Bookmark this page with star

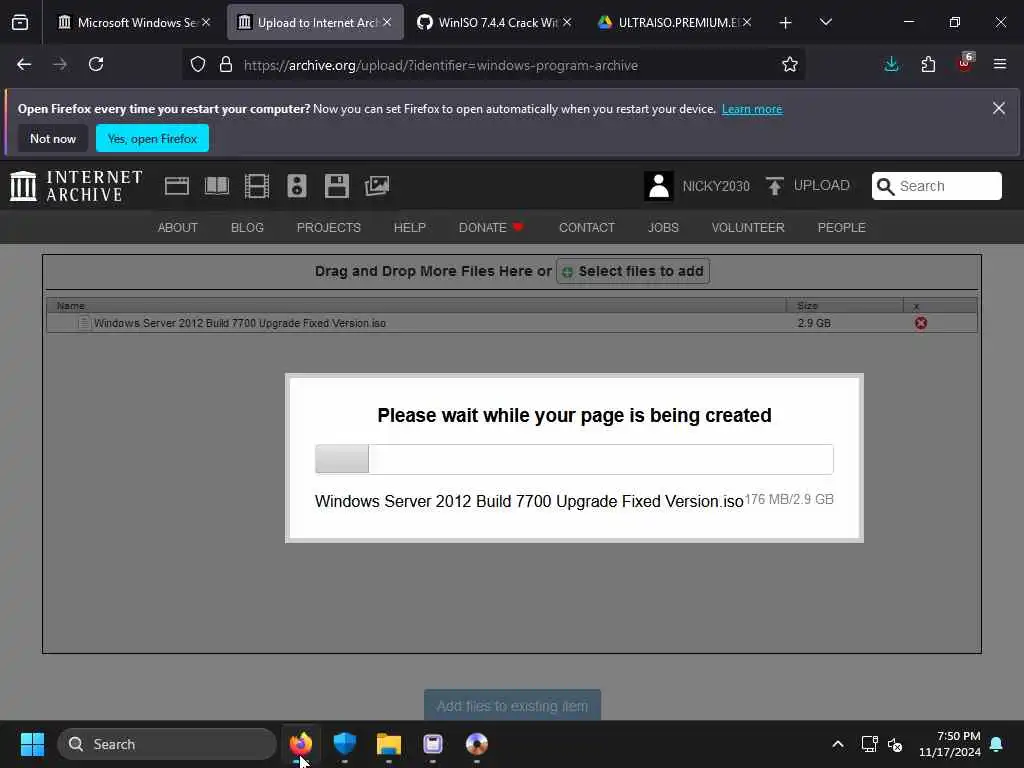point(790,65)
